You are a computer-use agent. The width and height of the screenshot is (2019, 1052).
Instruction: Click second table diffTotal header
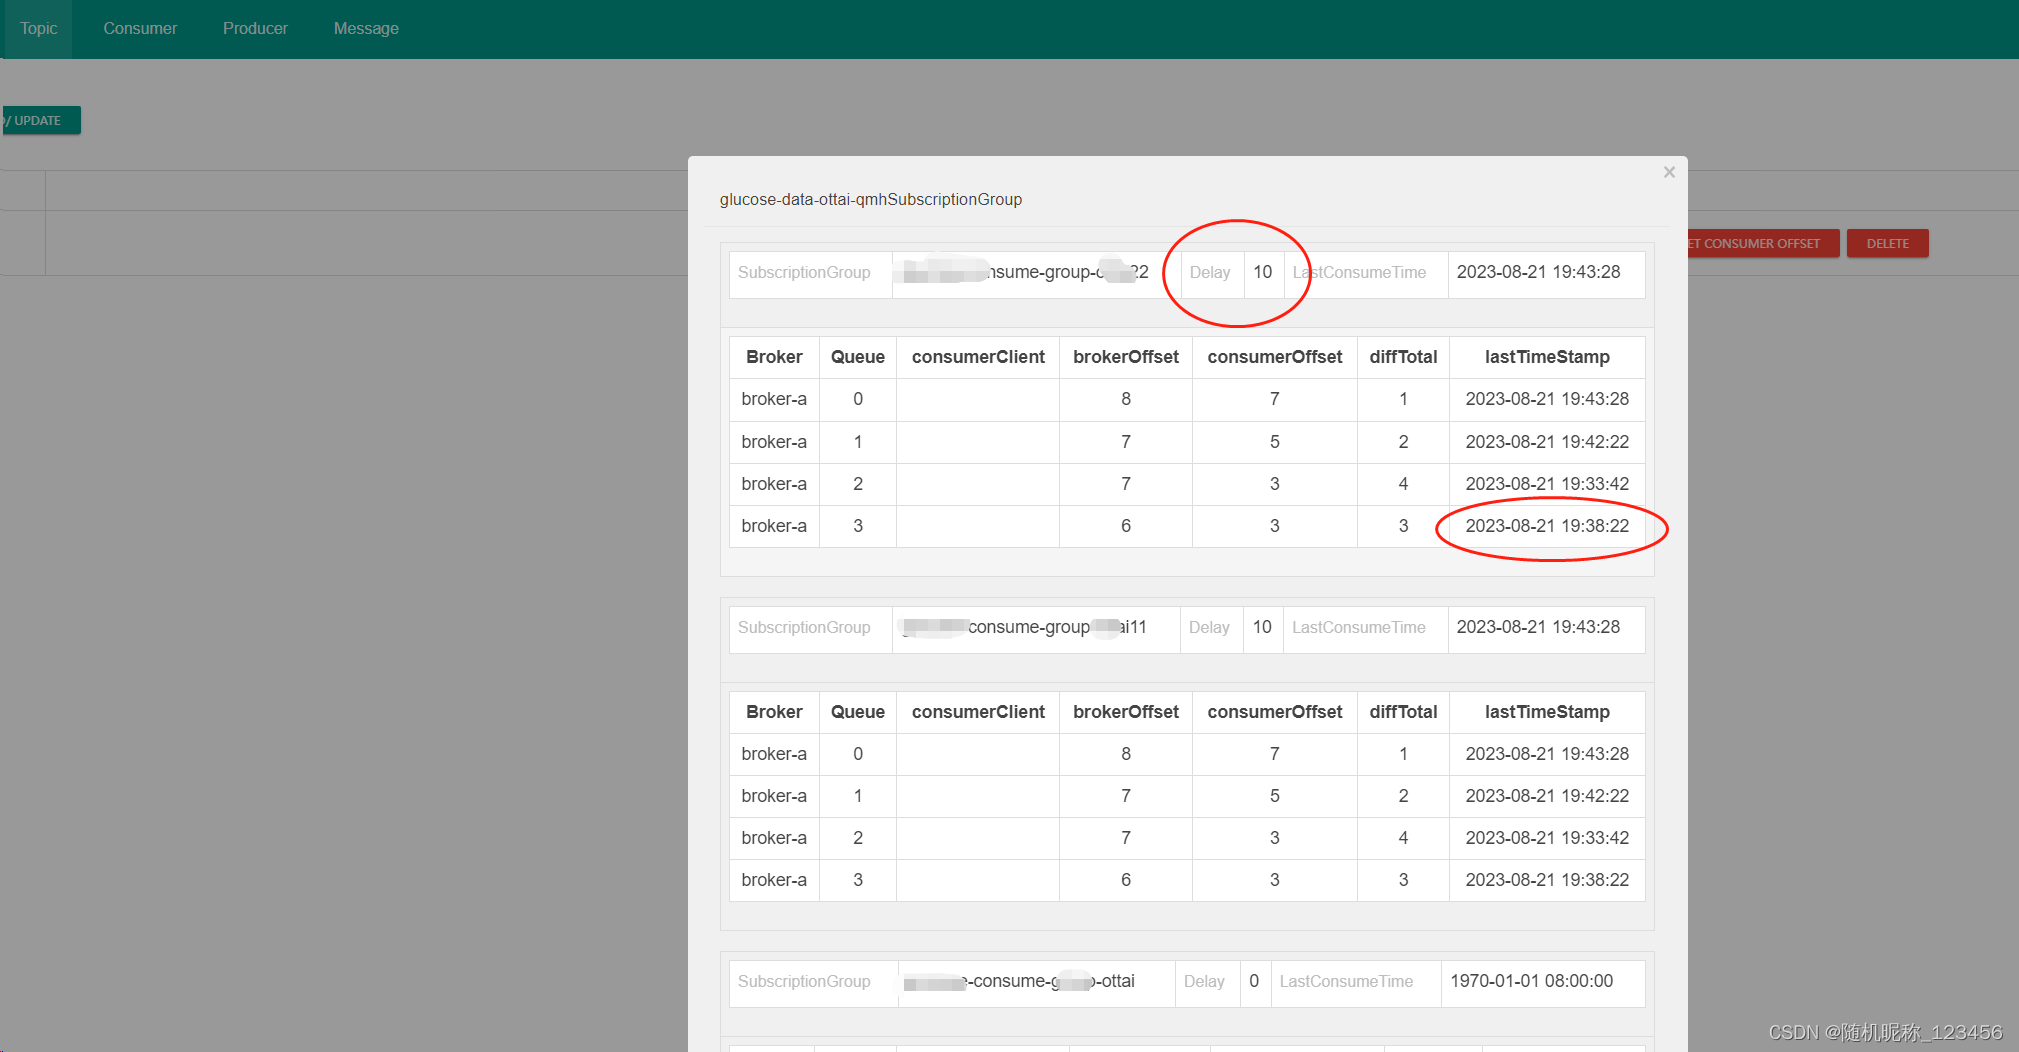point(1403,712)
